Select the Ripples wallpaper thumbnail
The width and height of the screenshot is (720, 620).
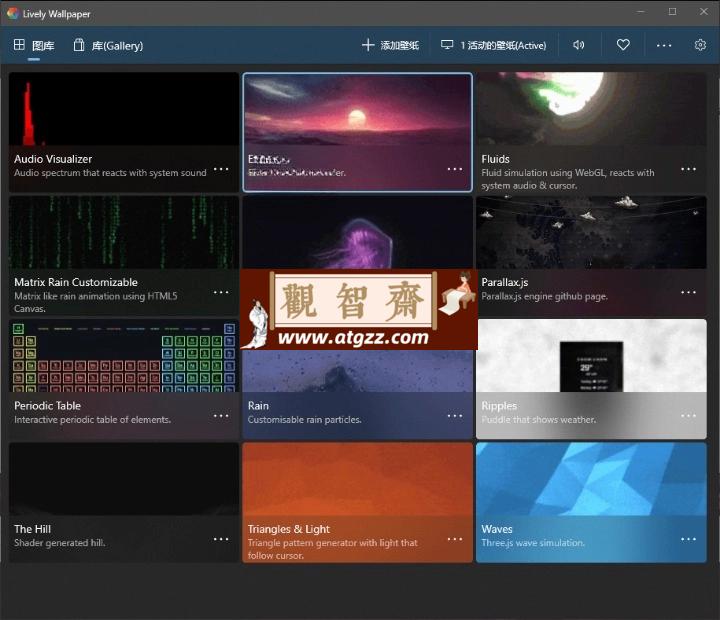(591, 356)
